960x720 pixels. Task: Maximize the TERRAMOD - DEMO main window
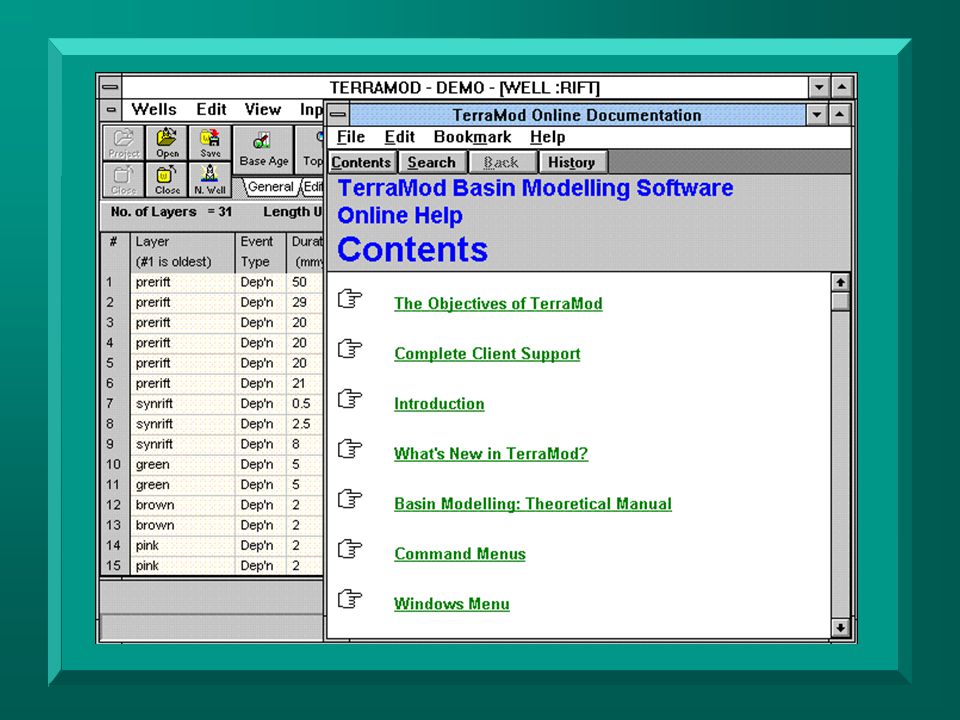click(842, 88)
